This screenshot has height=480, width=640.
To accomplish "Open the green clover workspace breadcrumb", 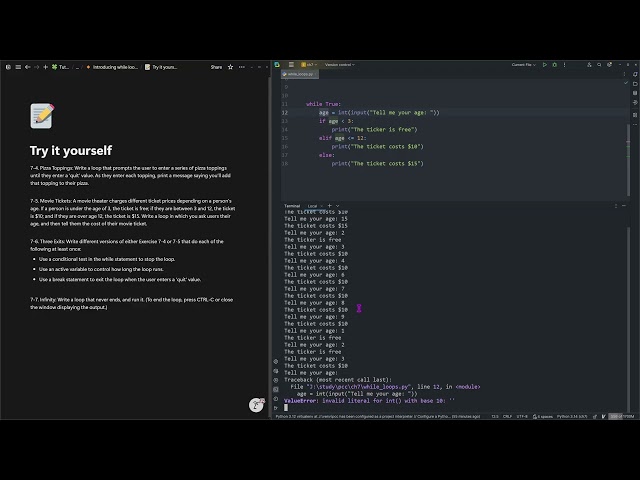I will [60, 67].
